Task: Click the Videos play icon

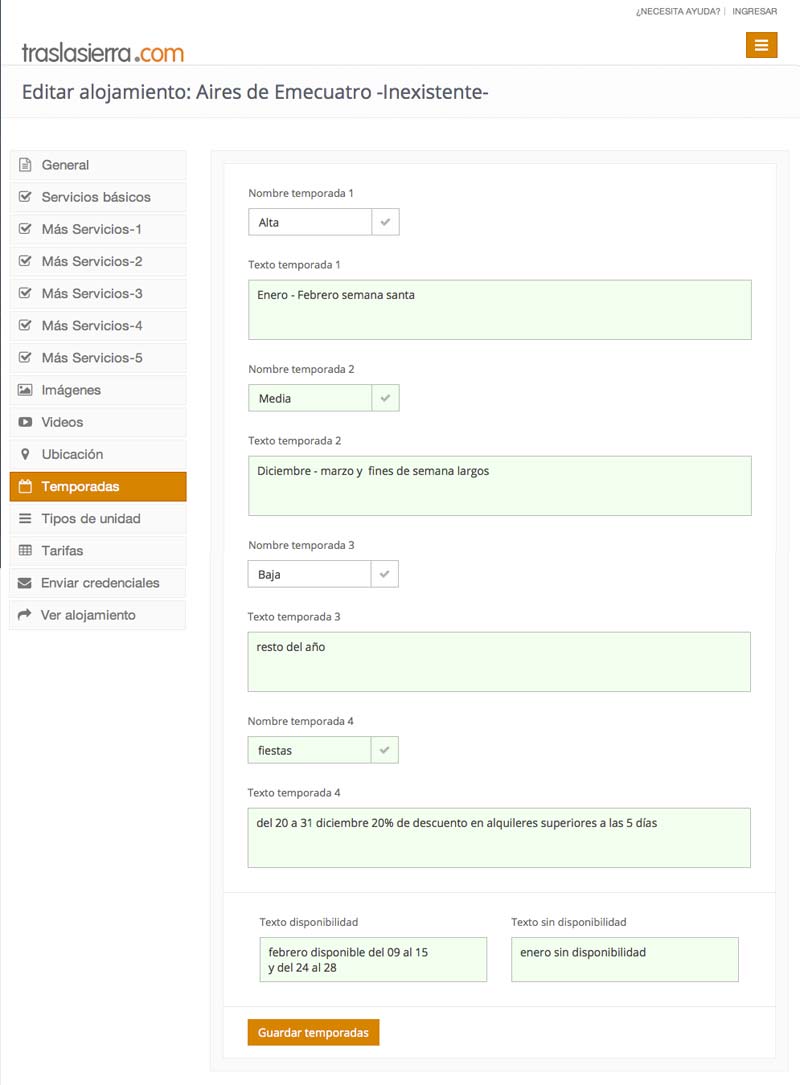Action: 25,422
